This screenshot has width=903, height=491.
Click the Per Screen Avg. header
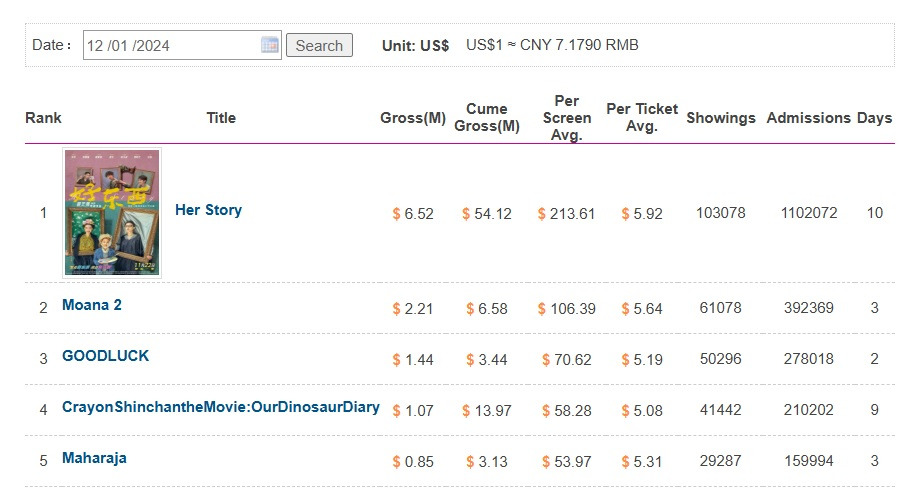(566, 117)
